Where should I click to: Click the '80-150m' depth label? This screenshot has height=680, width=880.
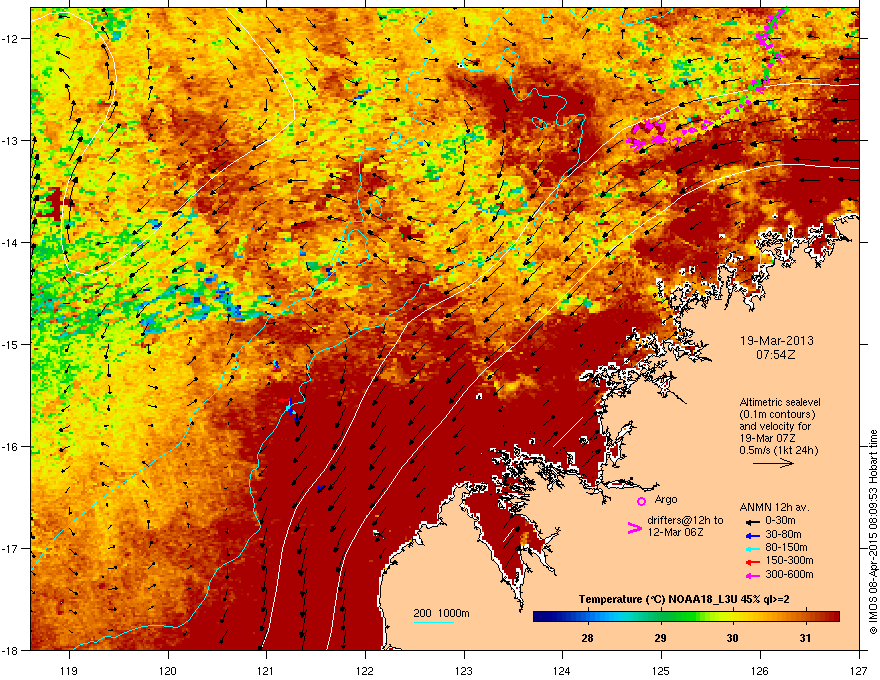[x=786, y=548]
